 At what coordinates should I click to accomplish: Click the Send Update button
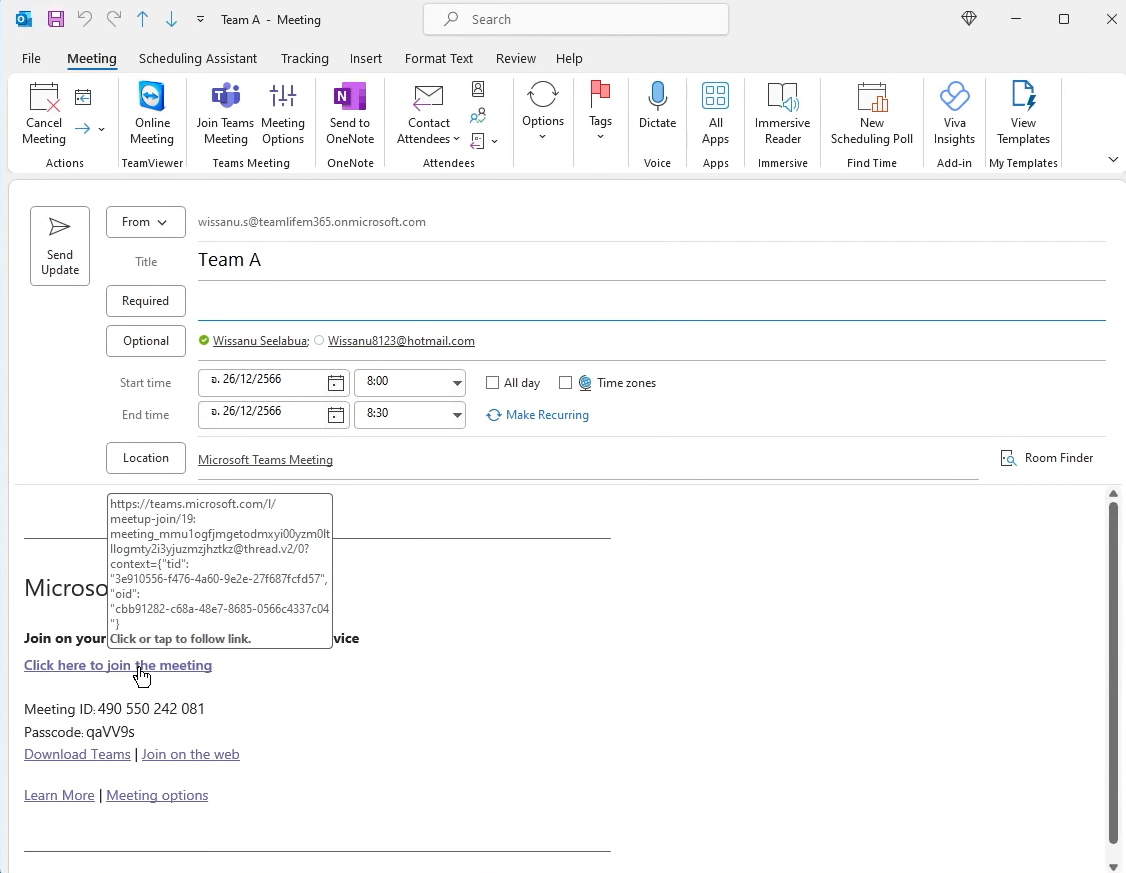[60, 246]
